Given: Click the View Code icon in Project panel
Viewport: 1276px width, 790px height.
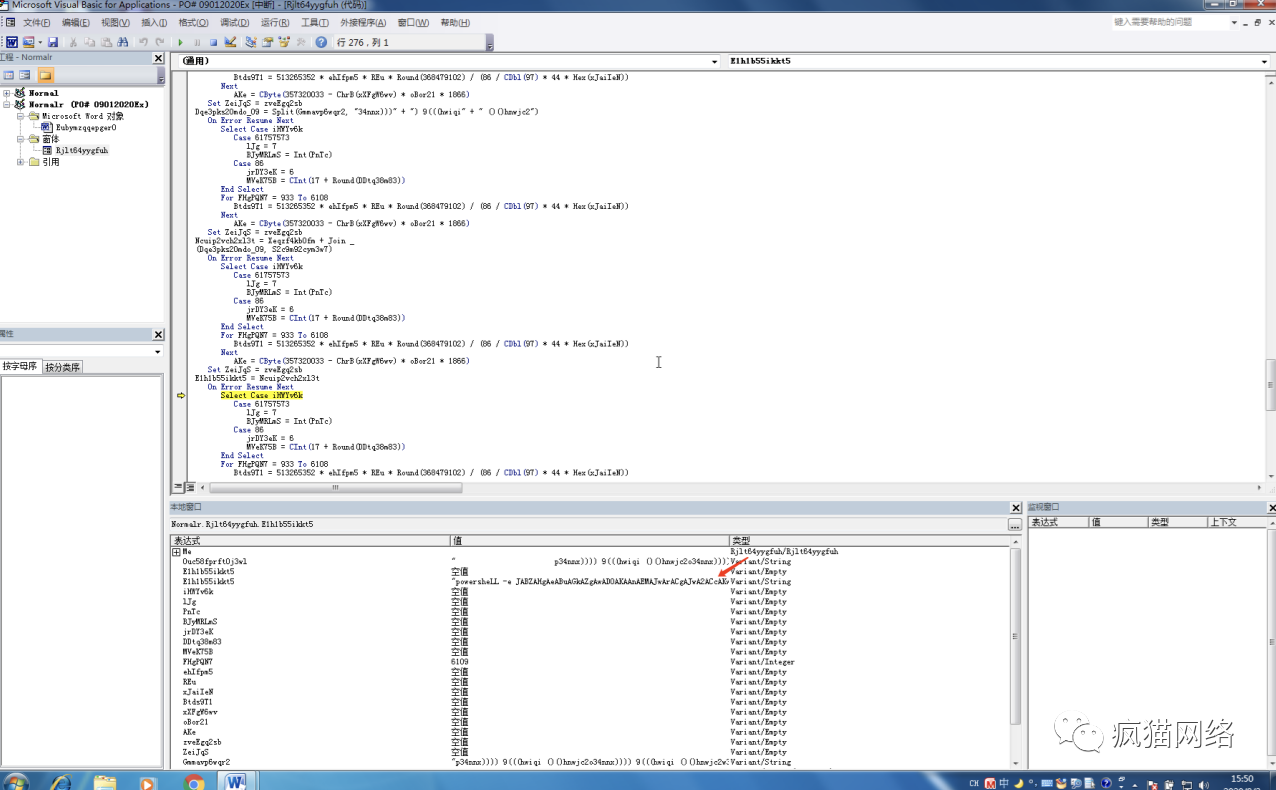Looking at the screenshot, I should tap(9, 75).
